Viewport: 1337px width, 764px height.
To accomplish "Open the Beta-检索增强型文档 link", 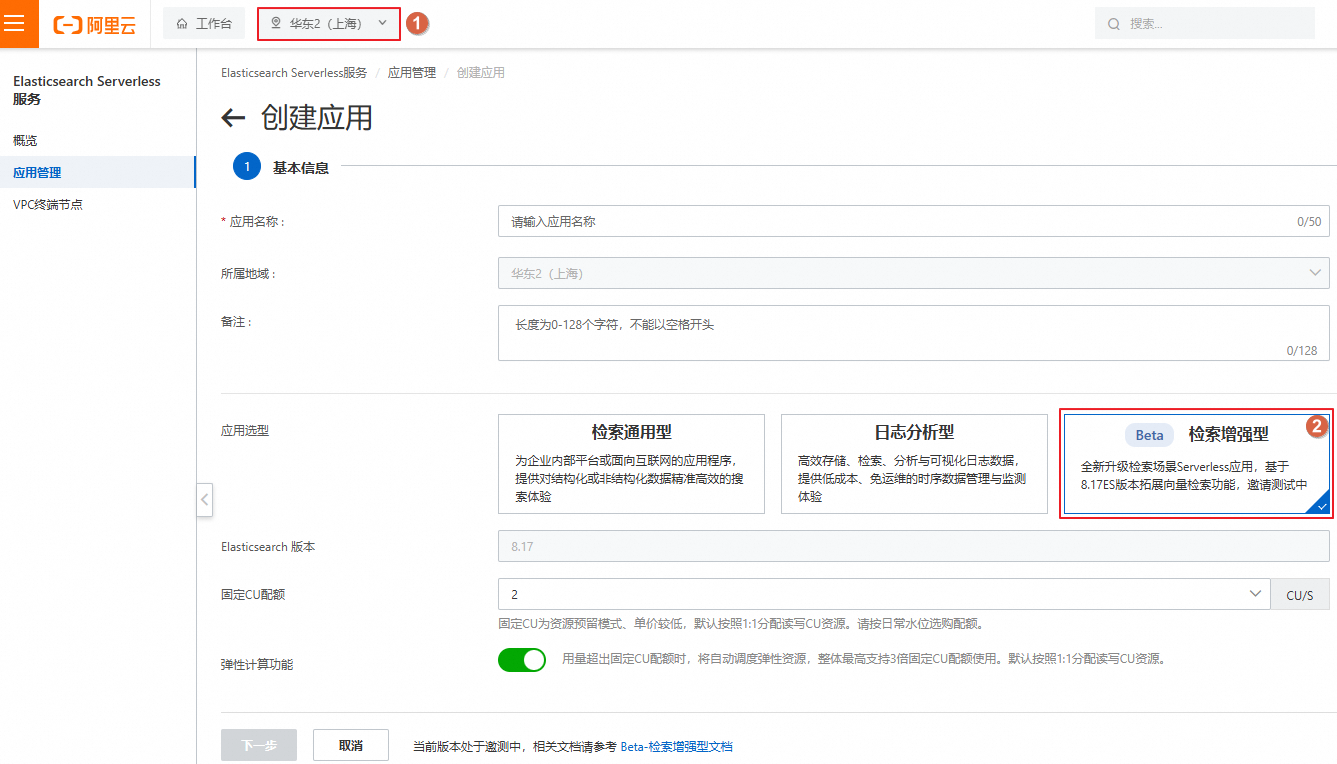I will click(x=677, y=746).
